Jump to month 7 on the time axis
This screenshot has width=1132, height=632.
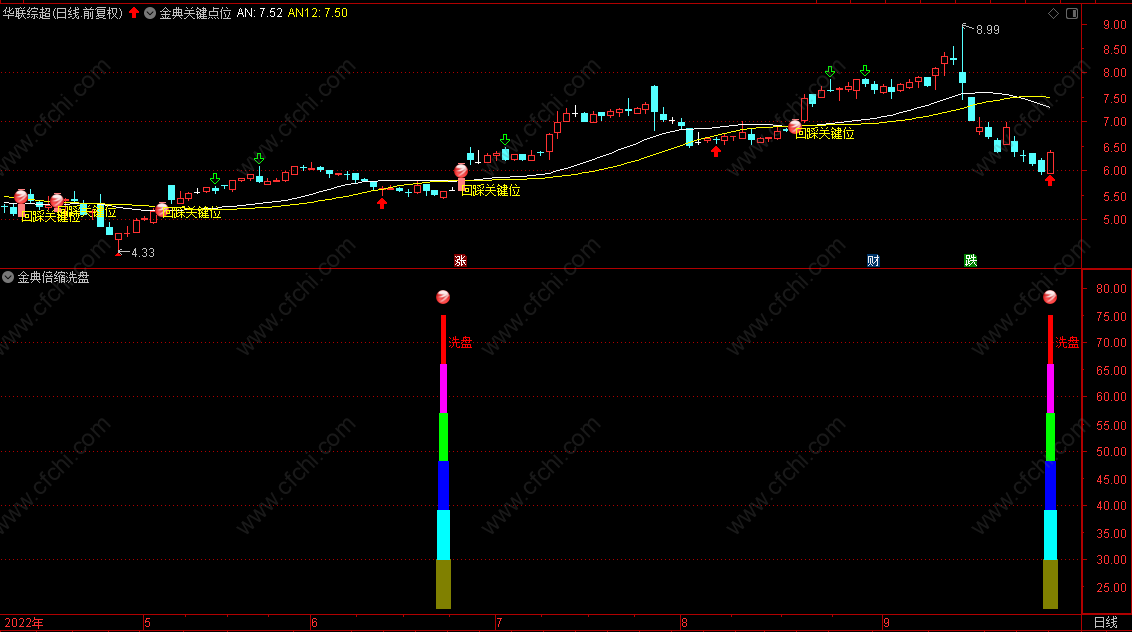tap(499, 623)
